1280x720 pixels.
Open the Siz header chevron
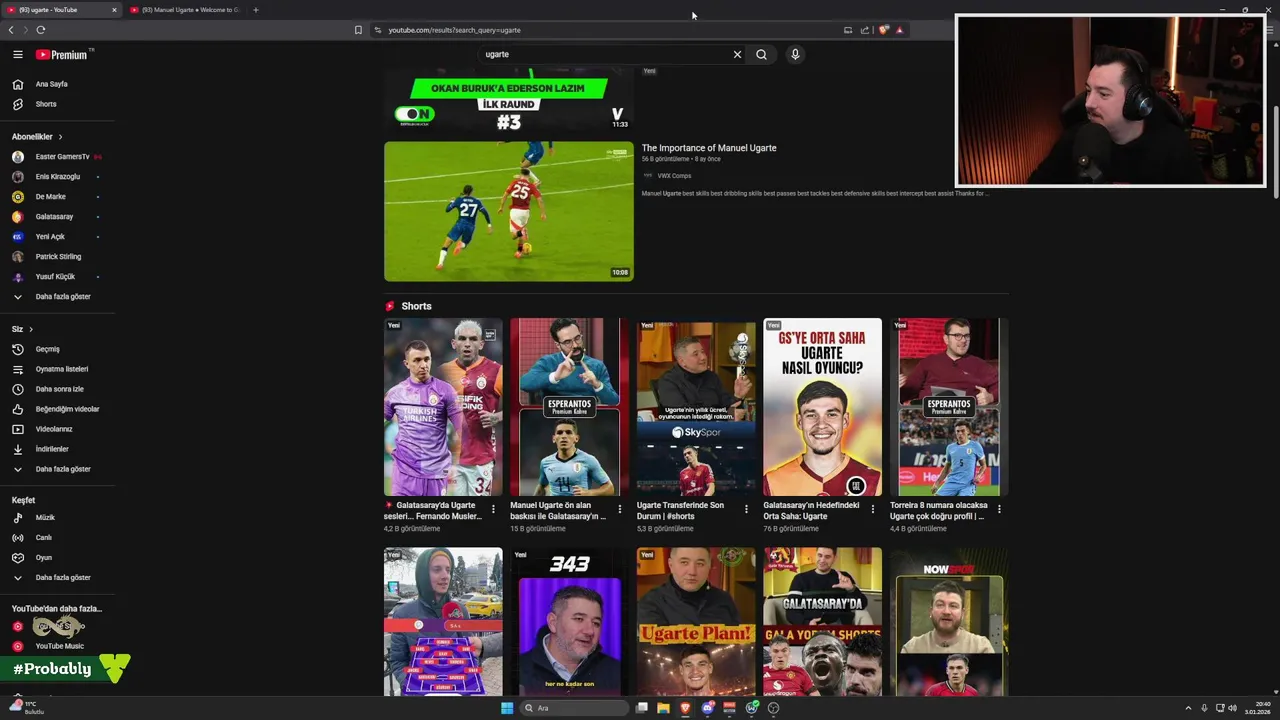point(31,329)
